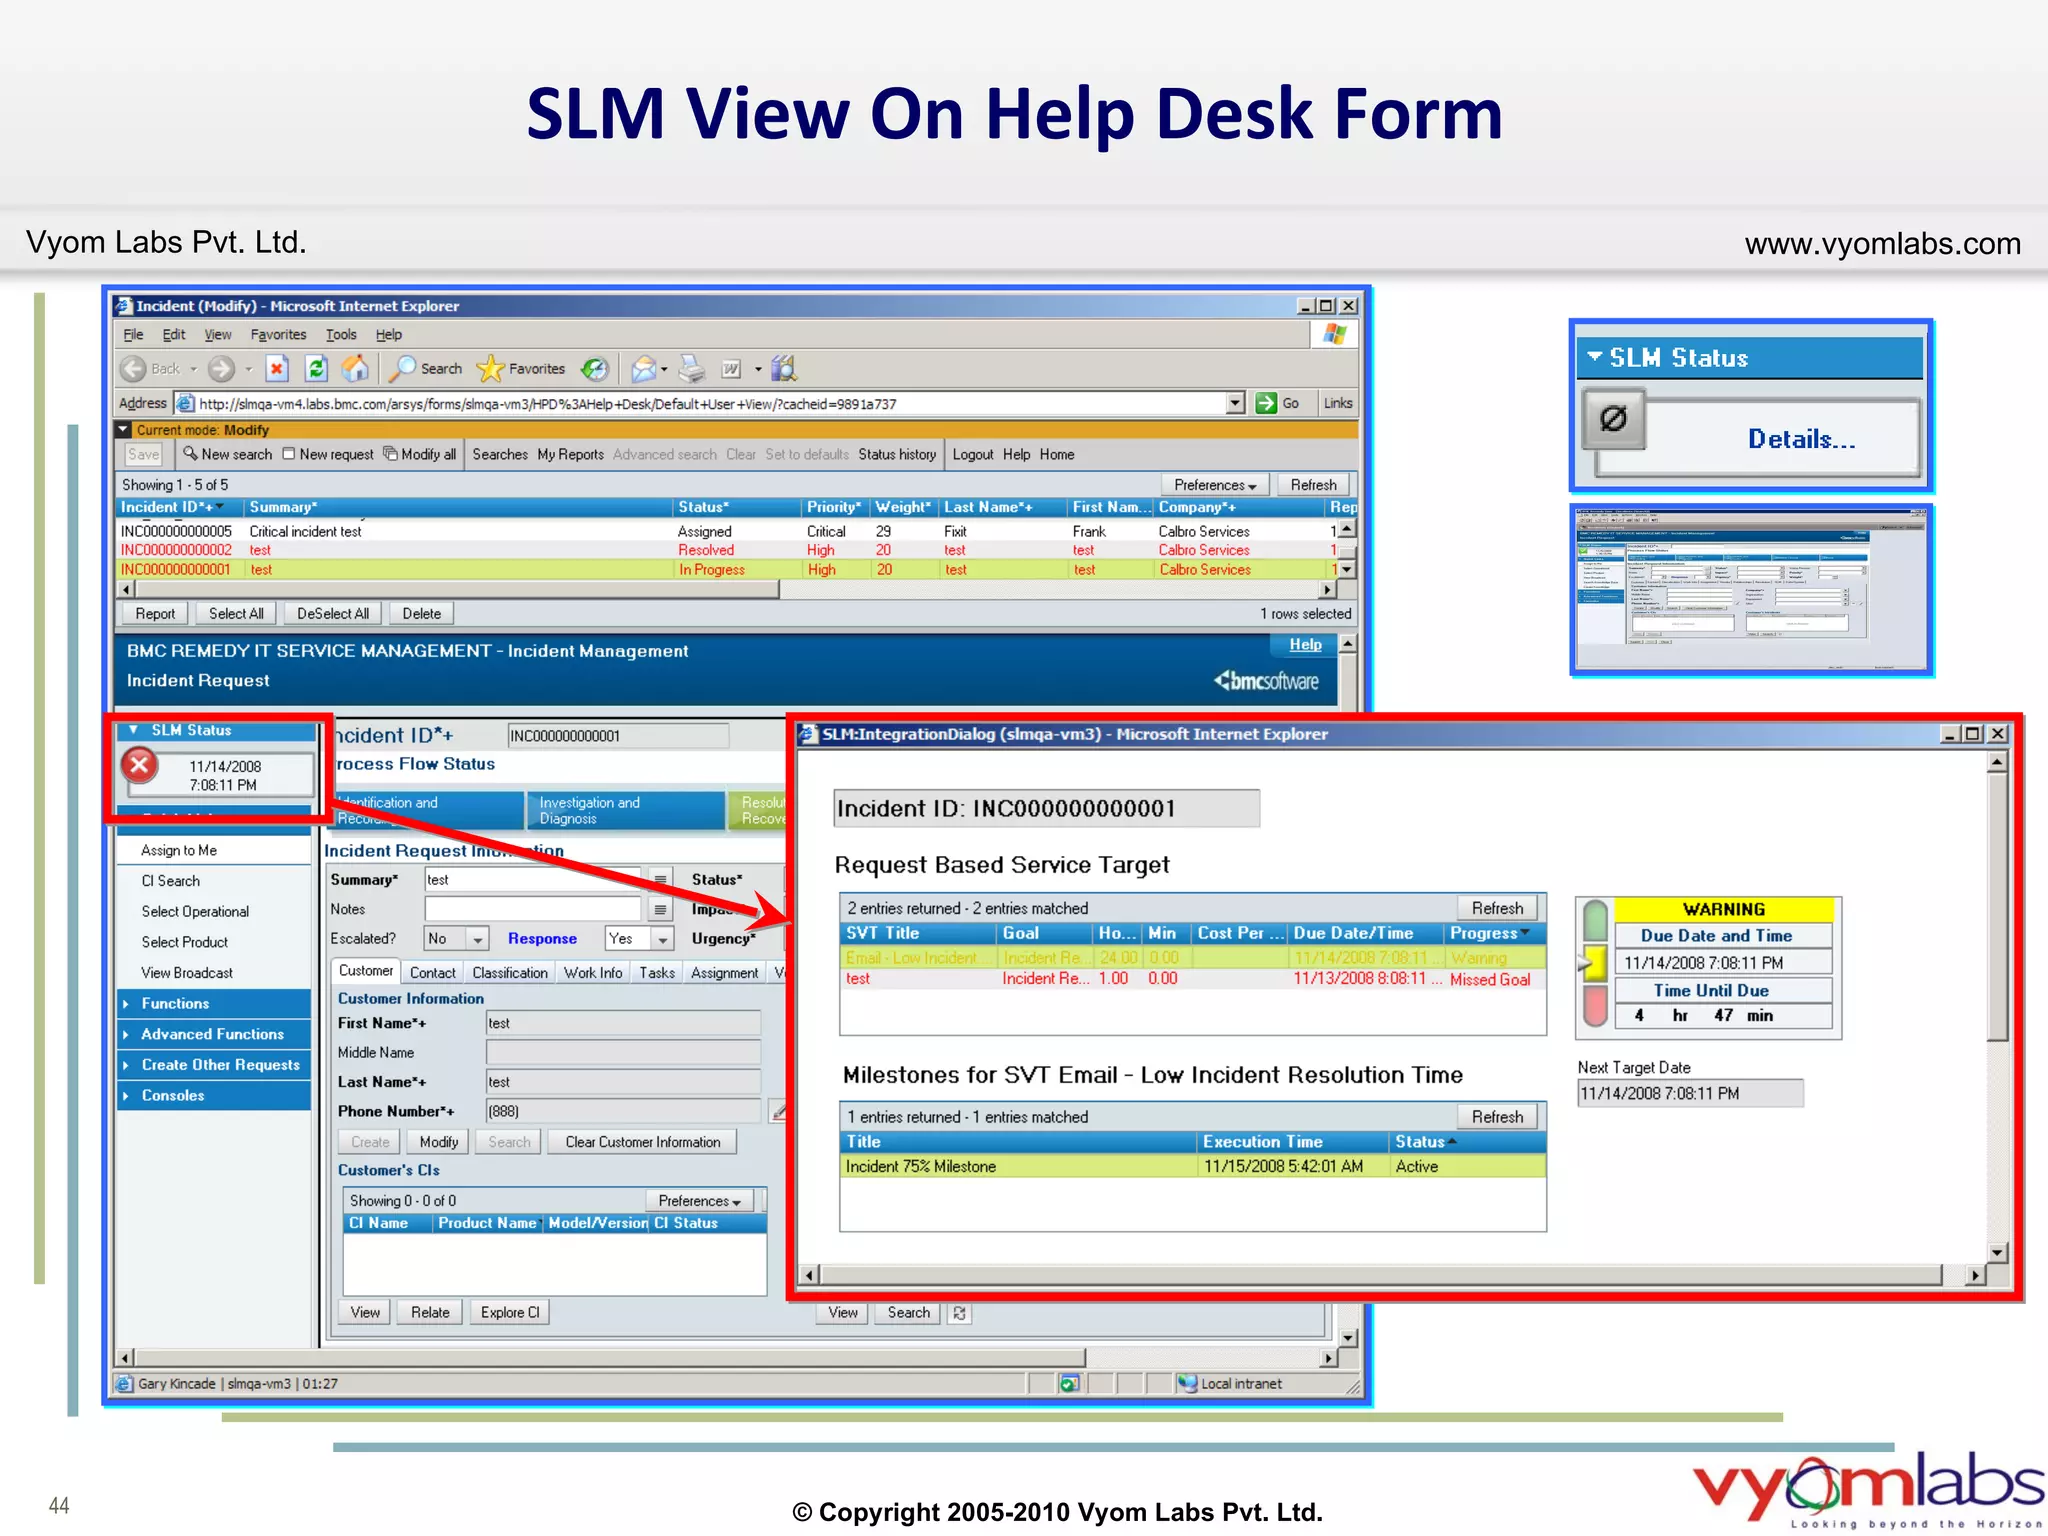Select the Incident 75% Milestone row
The width and height of the screenshot is (2048, 1536).
pos(1194,1167)
